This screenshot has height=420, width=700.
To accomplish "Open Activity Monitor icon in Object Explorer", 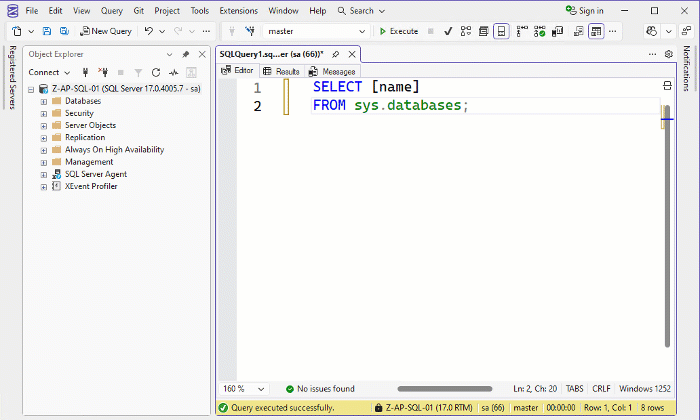I will (173, 72).
